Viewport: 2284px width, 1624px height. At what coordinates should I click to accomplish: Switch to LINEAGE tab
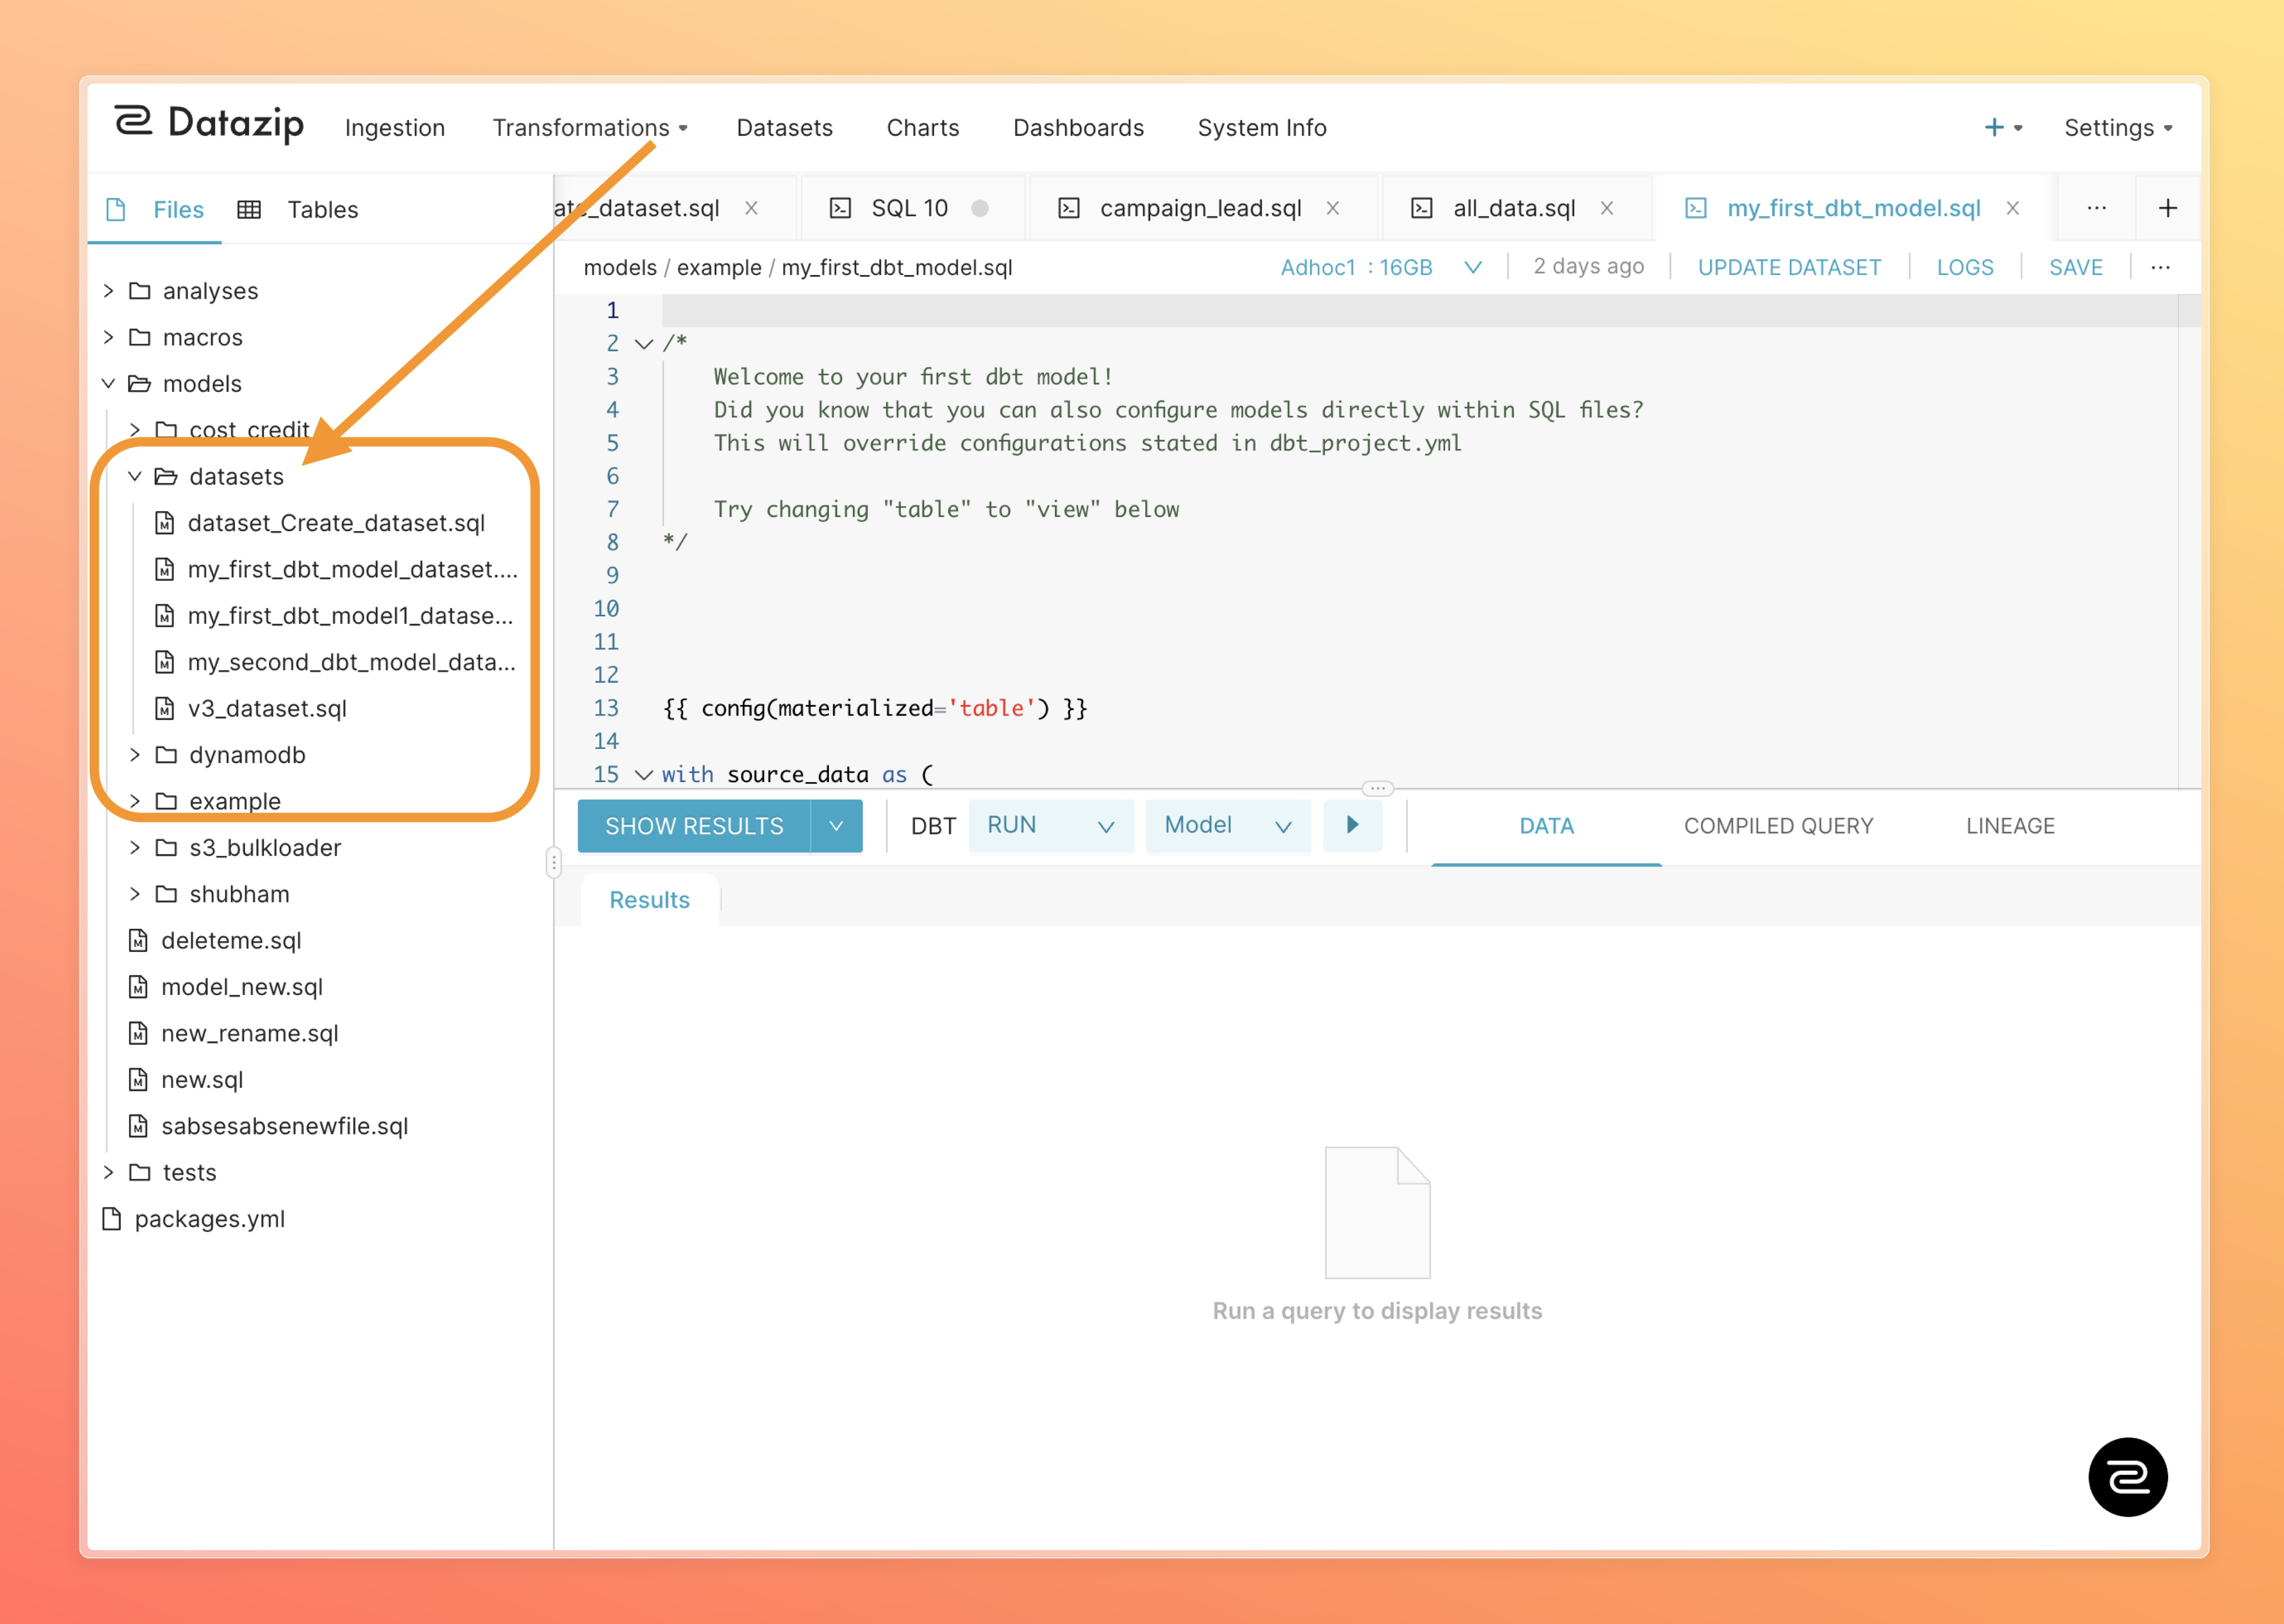(2010, 826)
